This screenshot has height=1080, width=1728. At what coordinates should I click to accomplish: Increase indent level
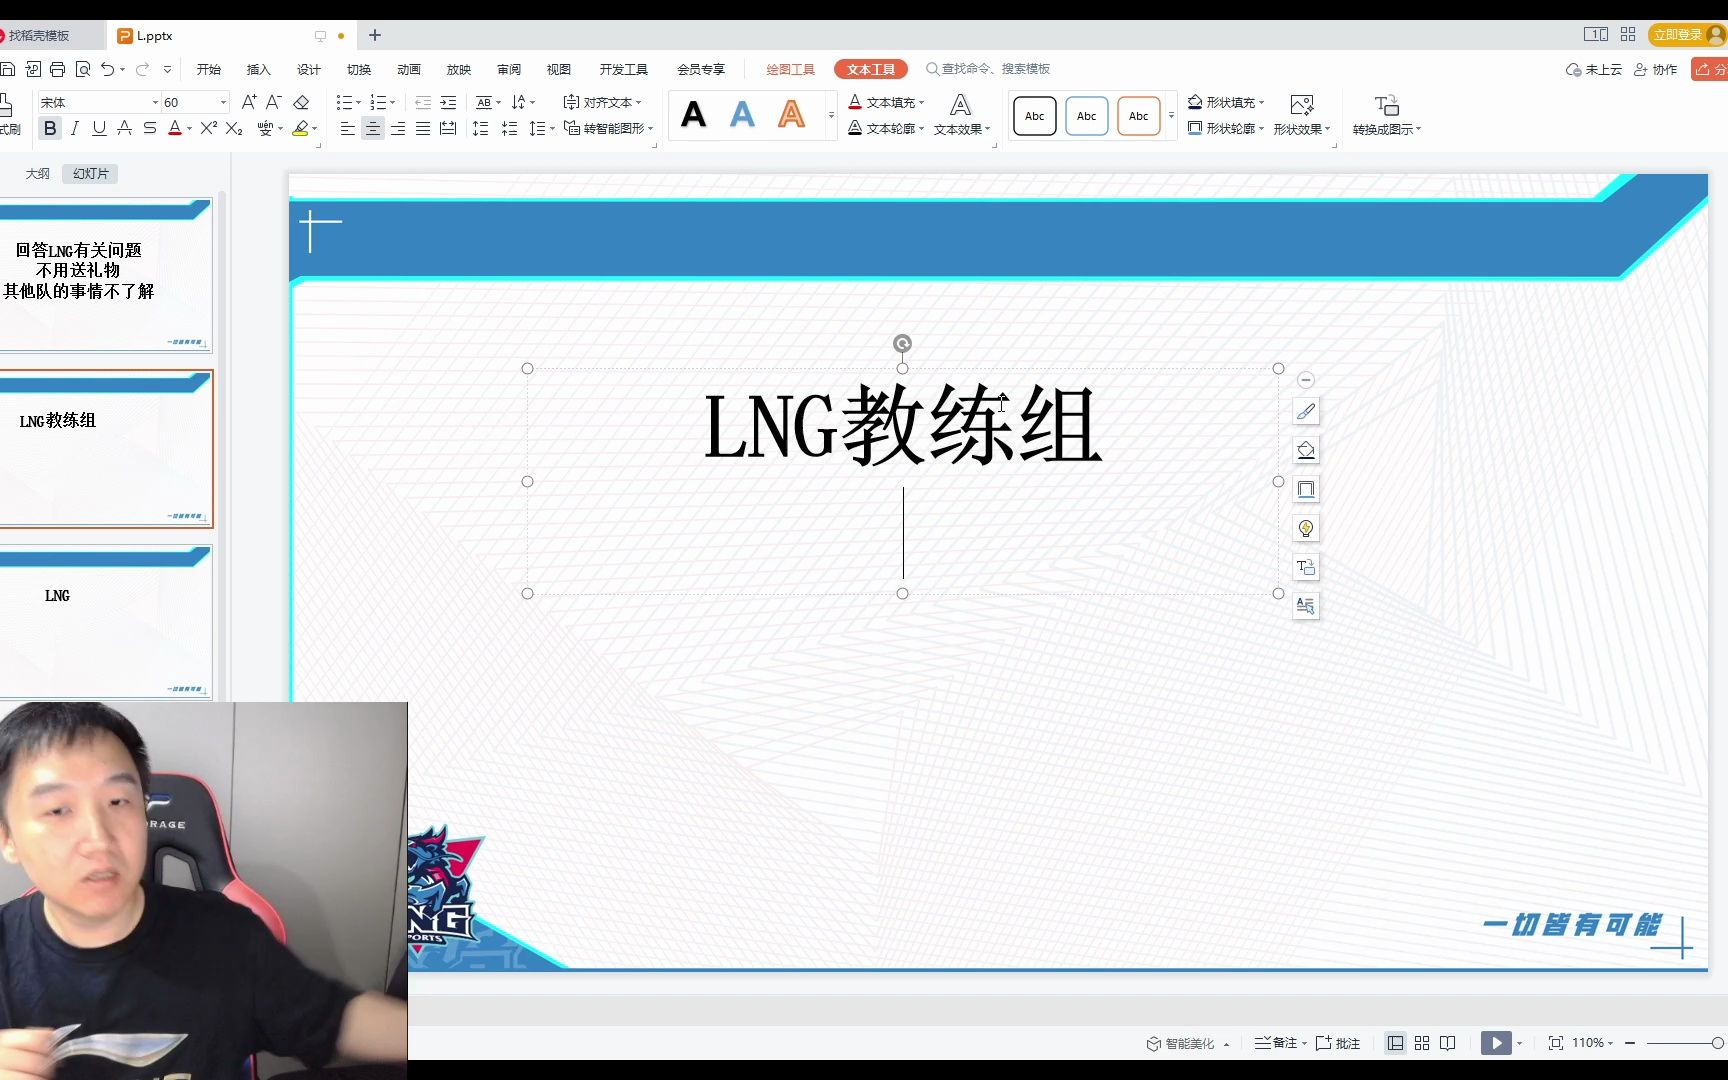(x=448, y=102)
